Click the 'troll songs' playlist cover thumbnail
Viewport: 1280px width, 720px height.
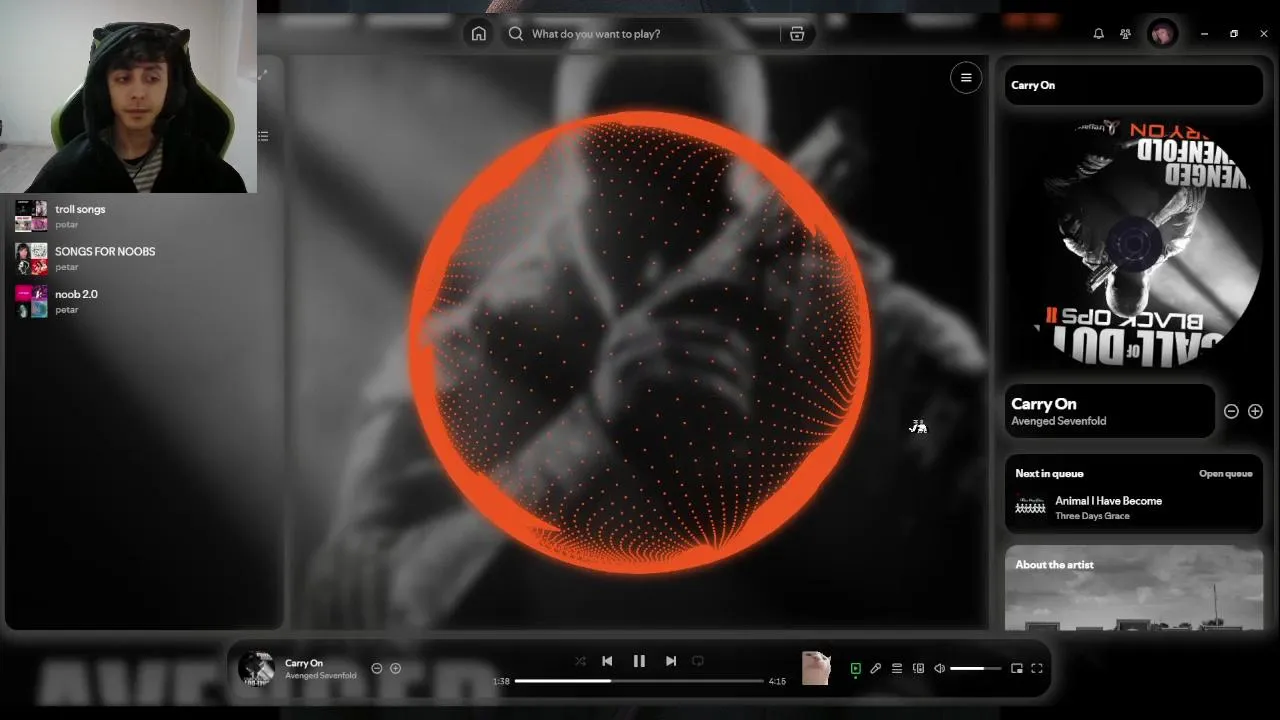pyautogui.click(x=31, y=216)
